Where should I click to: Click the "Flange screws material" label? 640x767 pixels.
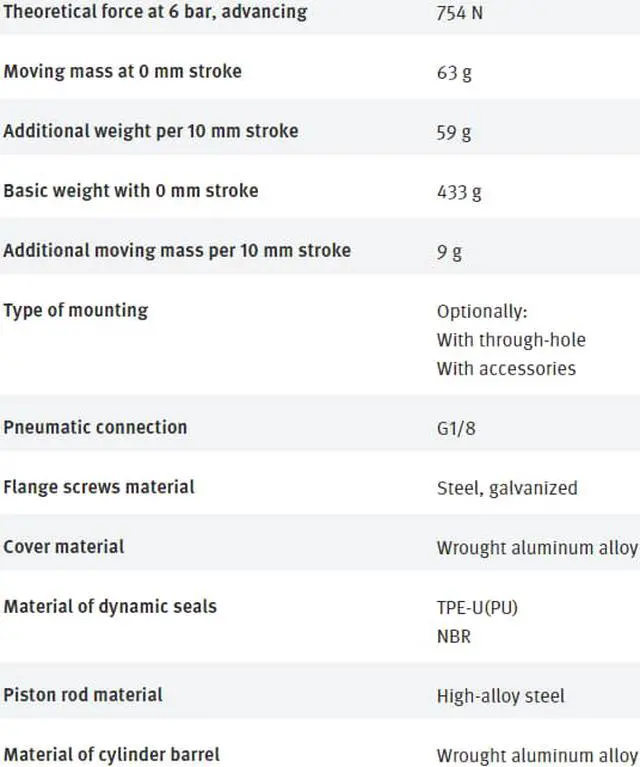[99, 487]
